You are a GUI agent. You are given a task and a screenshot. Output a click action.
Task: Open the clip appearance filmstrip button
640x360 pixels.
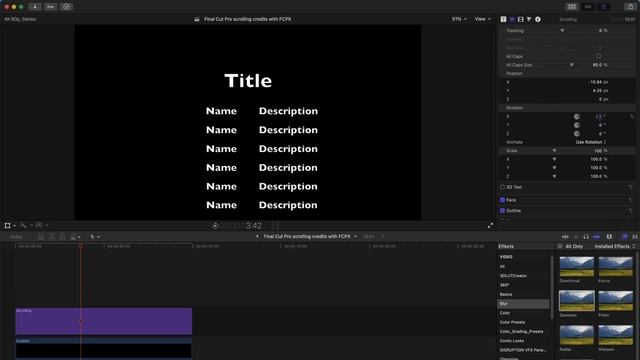coord(609,236)
